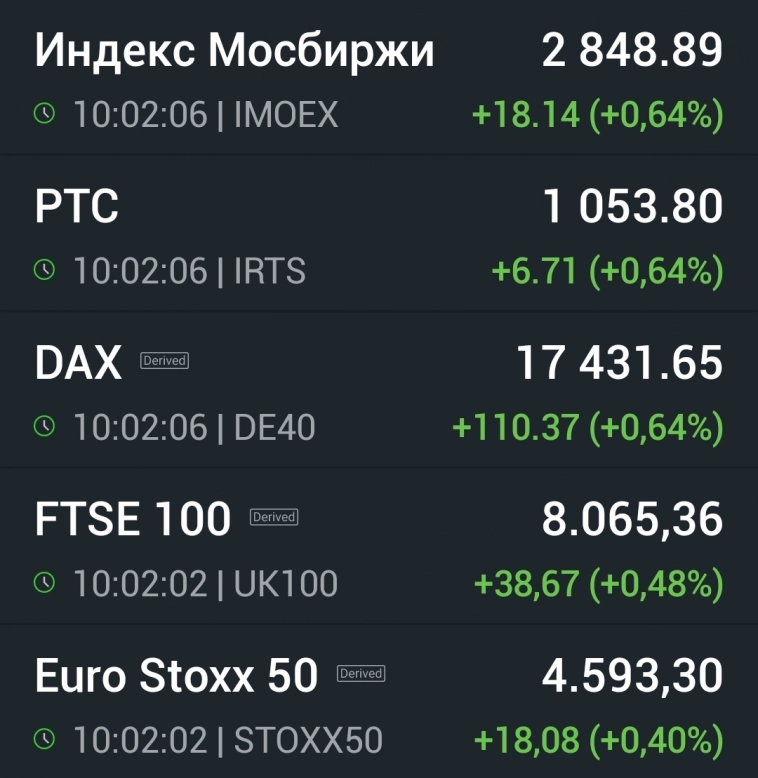Click the Derived badge next to Euro Stoxx 50
Screen dimensions: 758x778
point(361,674)
